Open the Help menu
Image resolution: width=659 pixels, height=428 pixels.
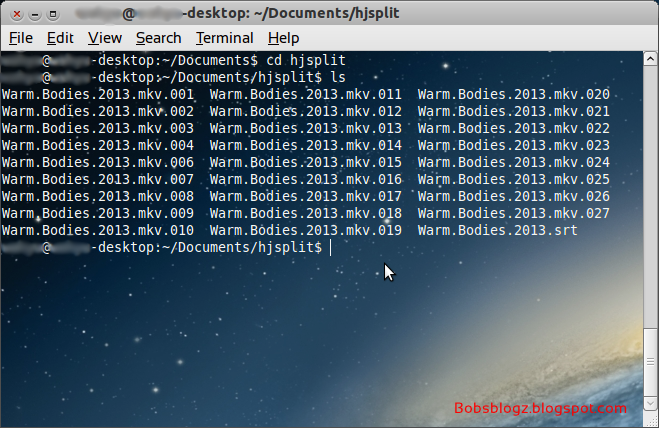[283, 38]
